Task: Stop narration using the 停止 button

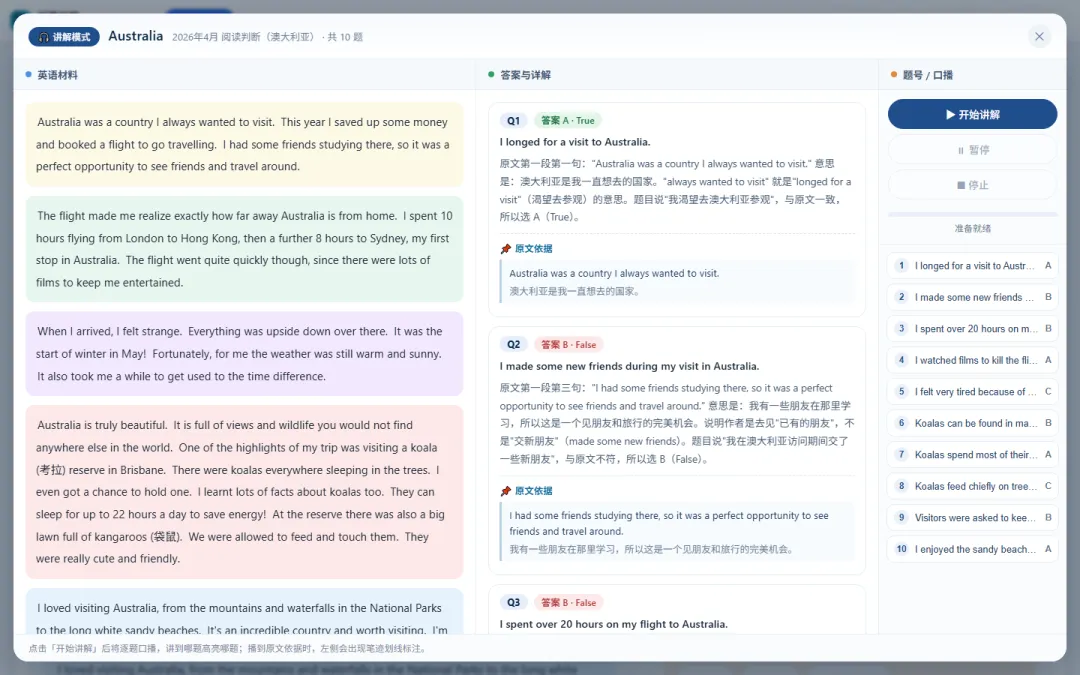Action: point(972,185)
